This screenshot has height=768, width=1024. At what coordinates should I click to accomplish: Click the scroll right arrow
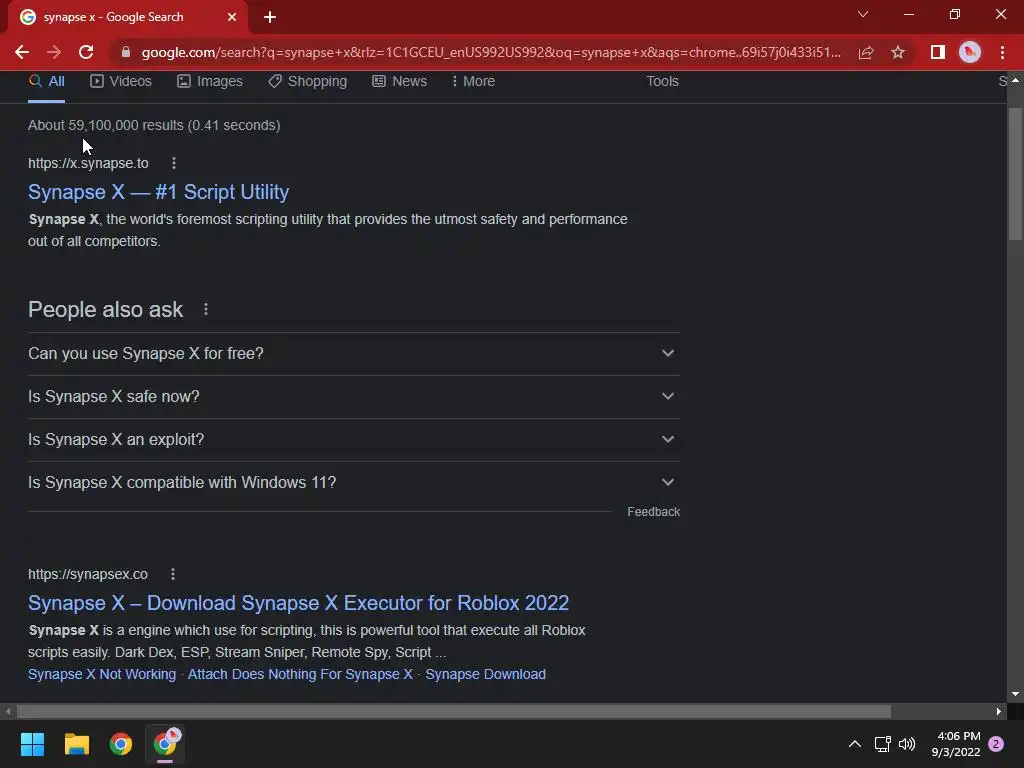tap(999, 711)
